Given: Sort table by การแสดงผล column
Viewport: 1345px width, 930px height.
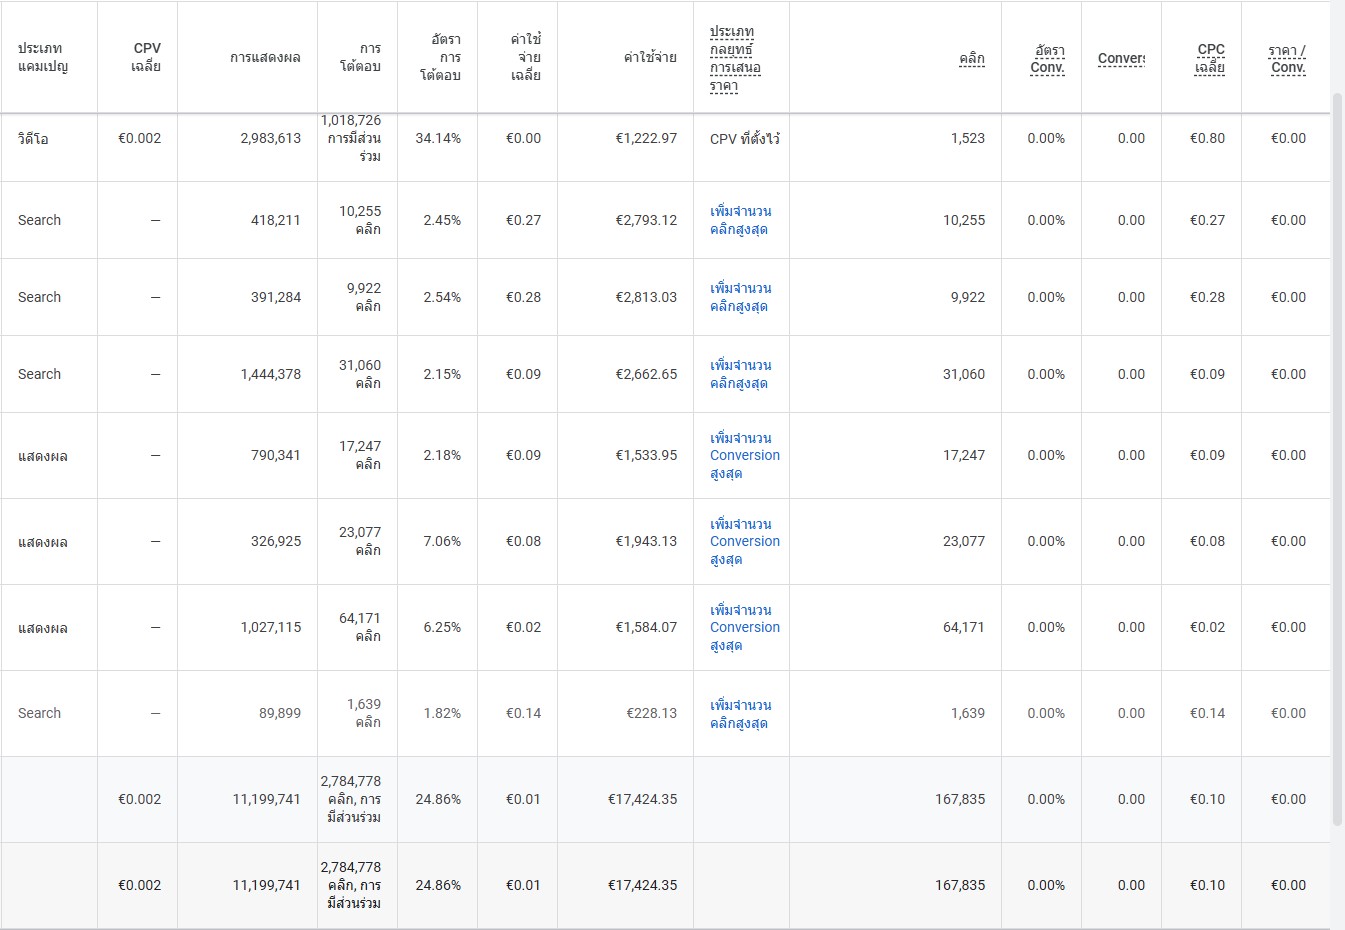Looking at the screenshot, I should (x=265, y=57).
